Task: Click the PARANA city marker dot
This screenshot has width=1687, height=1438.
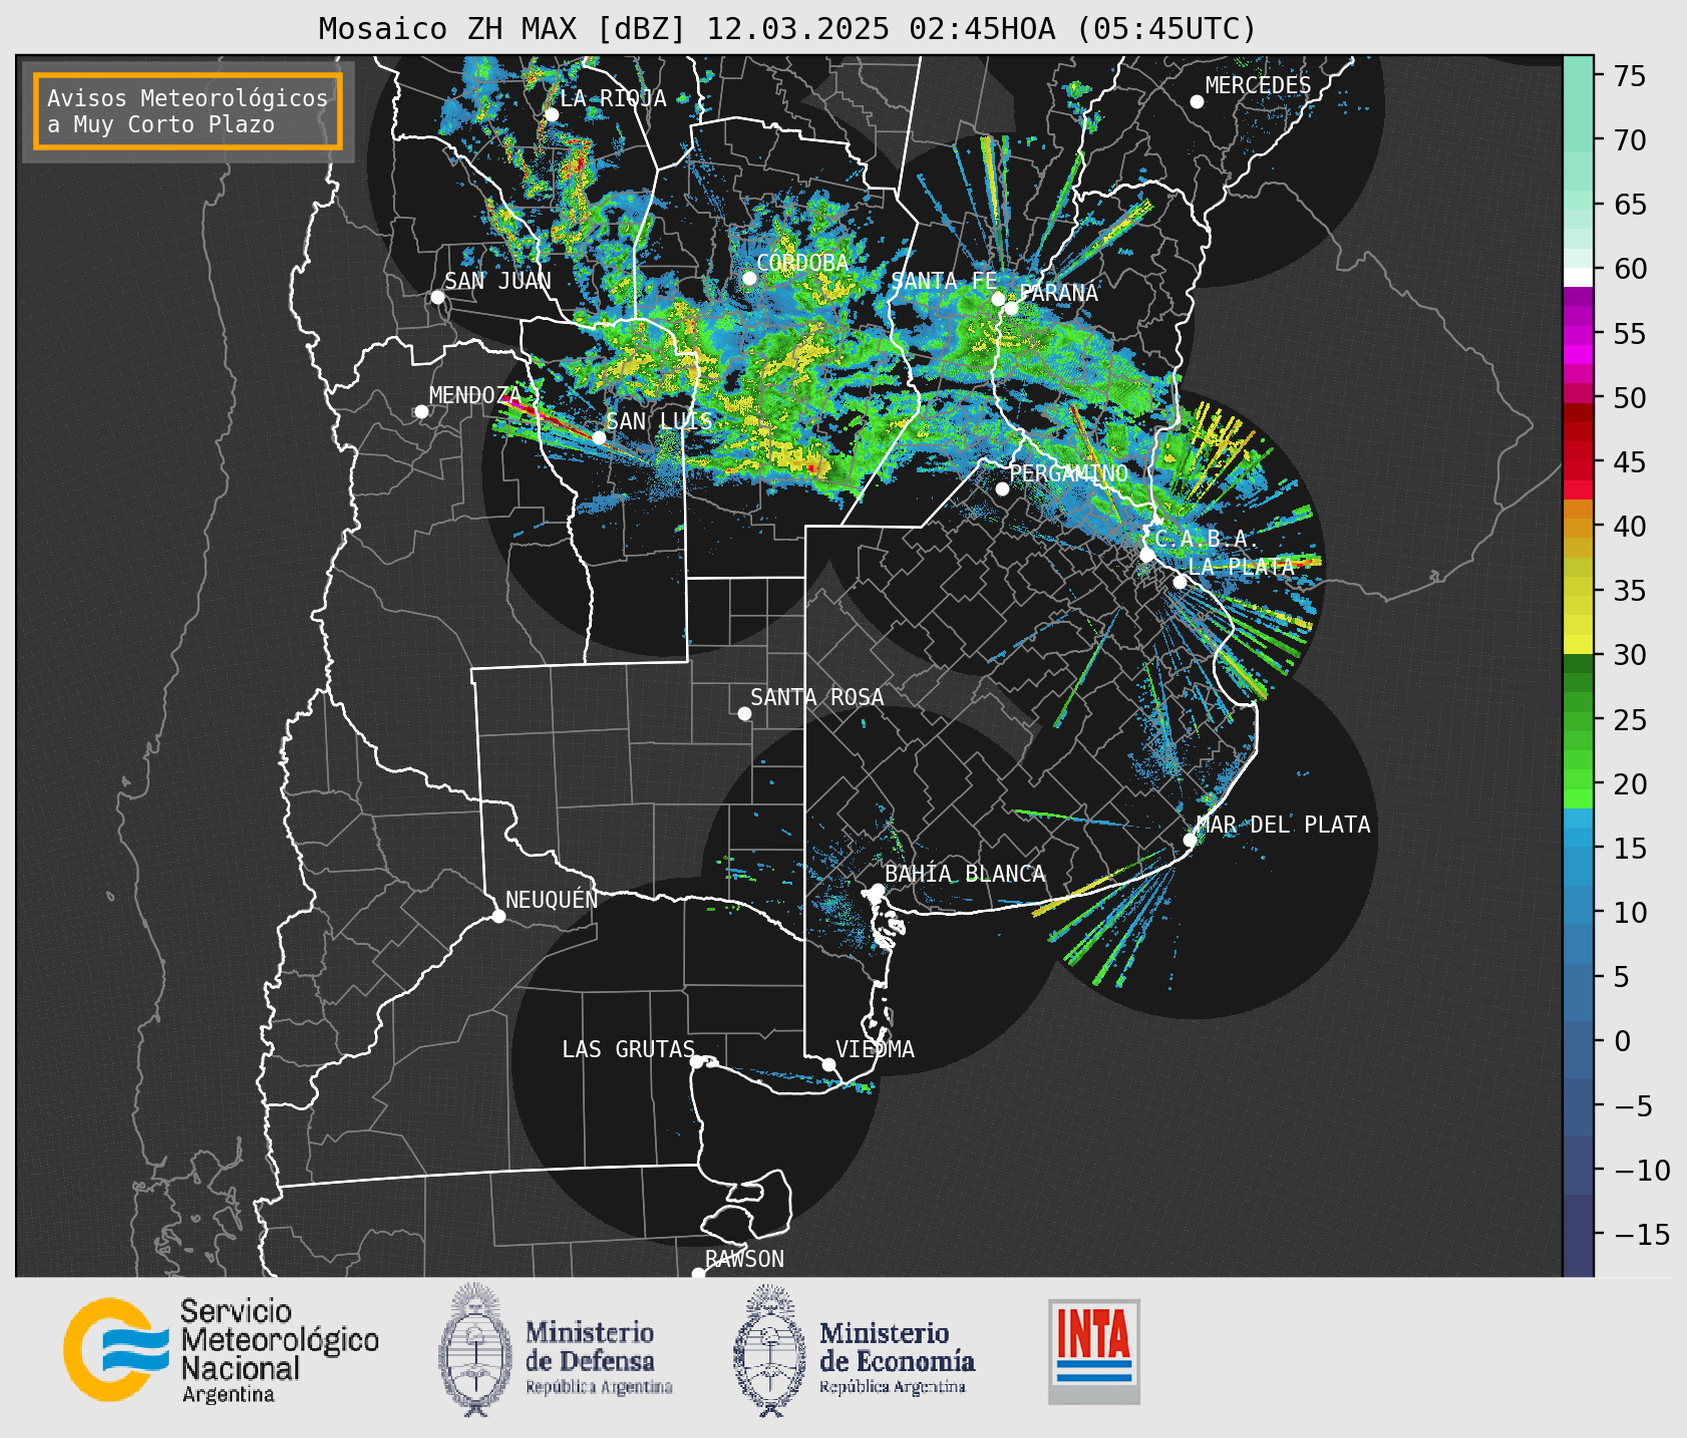Action: point(1011,308)
